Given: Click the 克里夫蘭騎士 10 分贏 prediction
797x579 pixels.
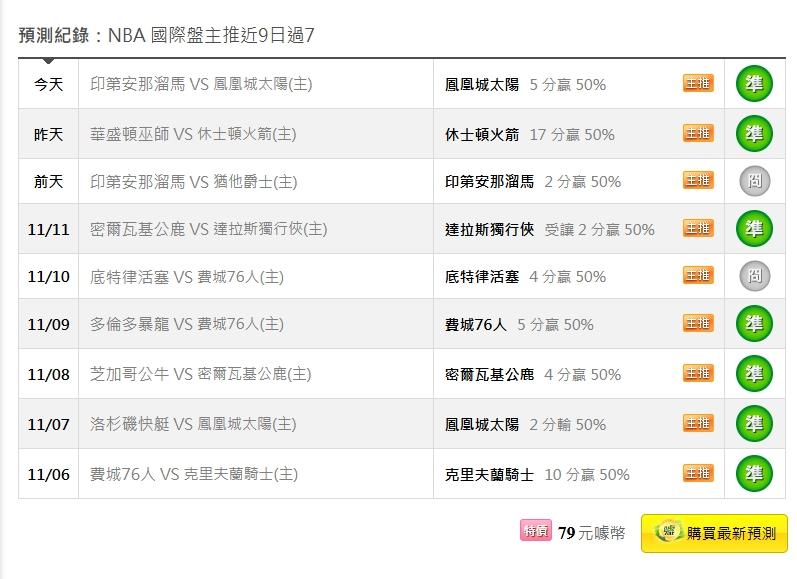Looking at the screenshot, I should click(537, 474).
